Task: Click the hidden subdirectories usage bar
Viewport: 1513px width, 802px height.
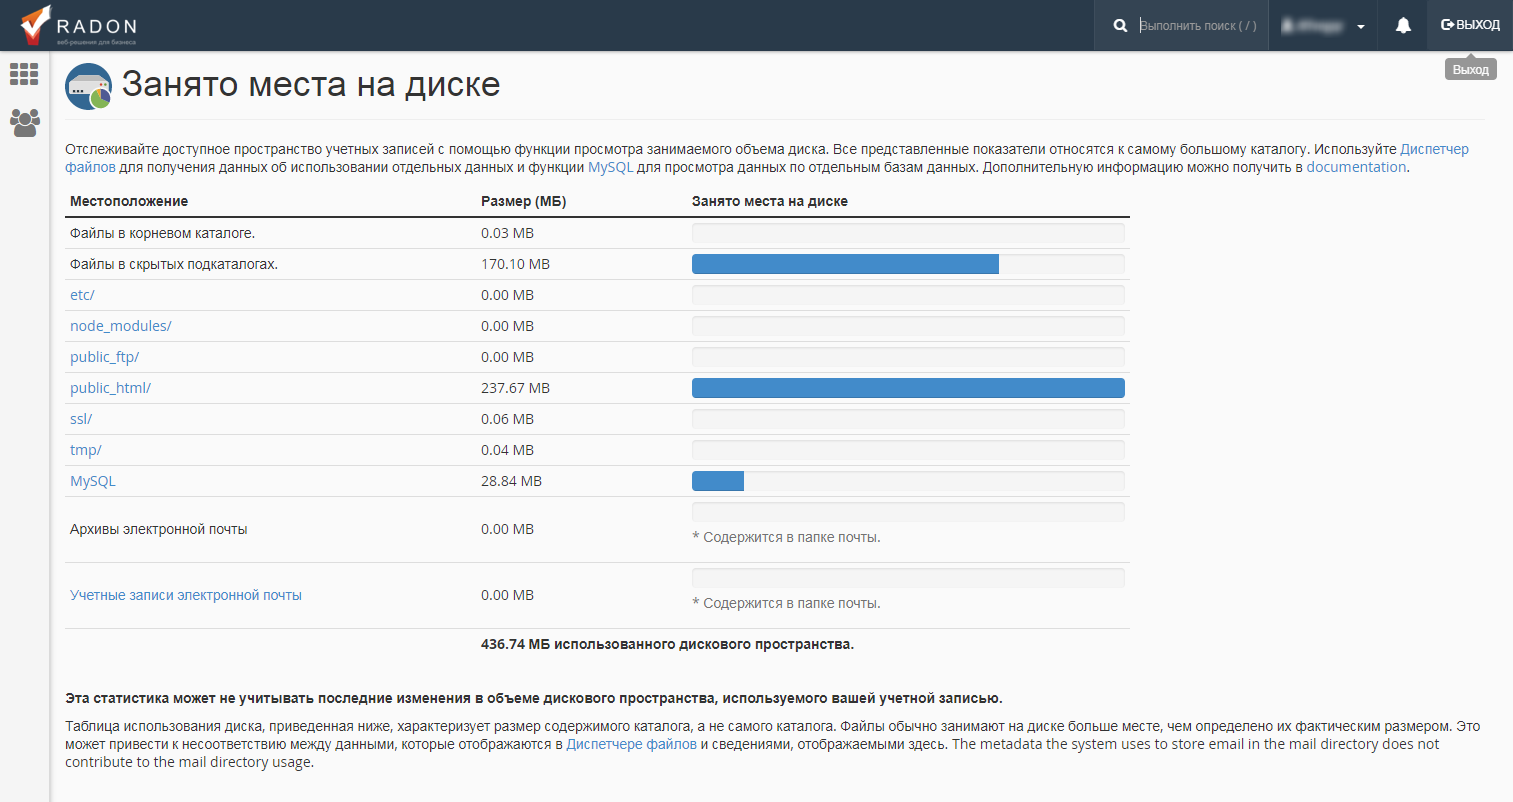Action: 908,264
